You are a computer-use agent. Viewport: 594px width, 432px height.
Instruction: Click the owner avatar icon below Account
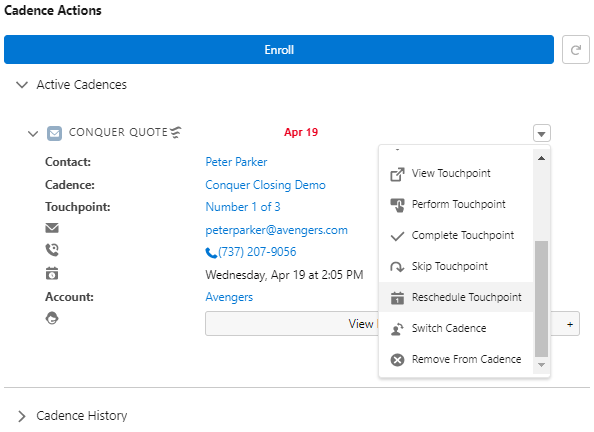[52, 318]
